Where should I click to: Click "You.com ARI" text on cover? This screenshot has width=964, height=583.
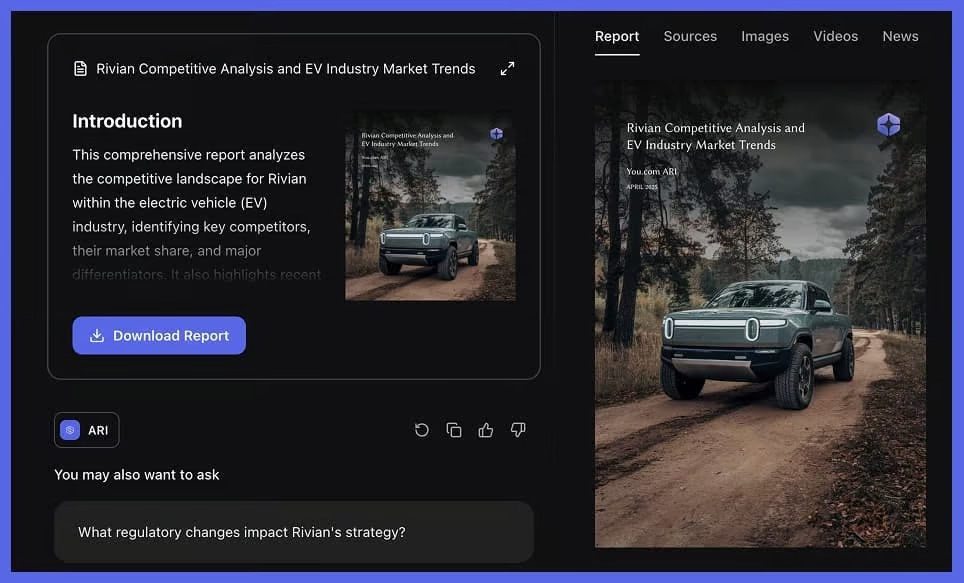point(652,172)
